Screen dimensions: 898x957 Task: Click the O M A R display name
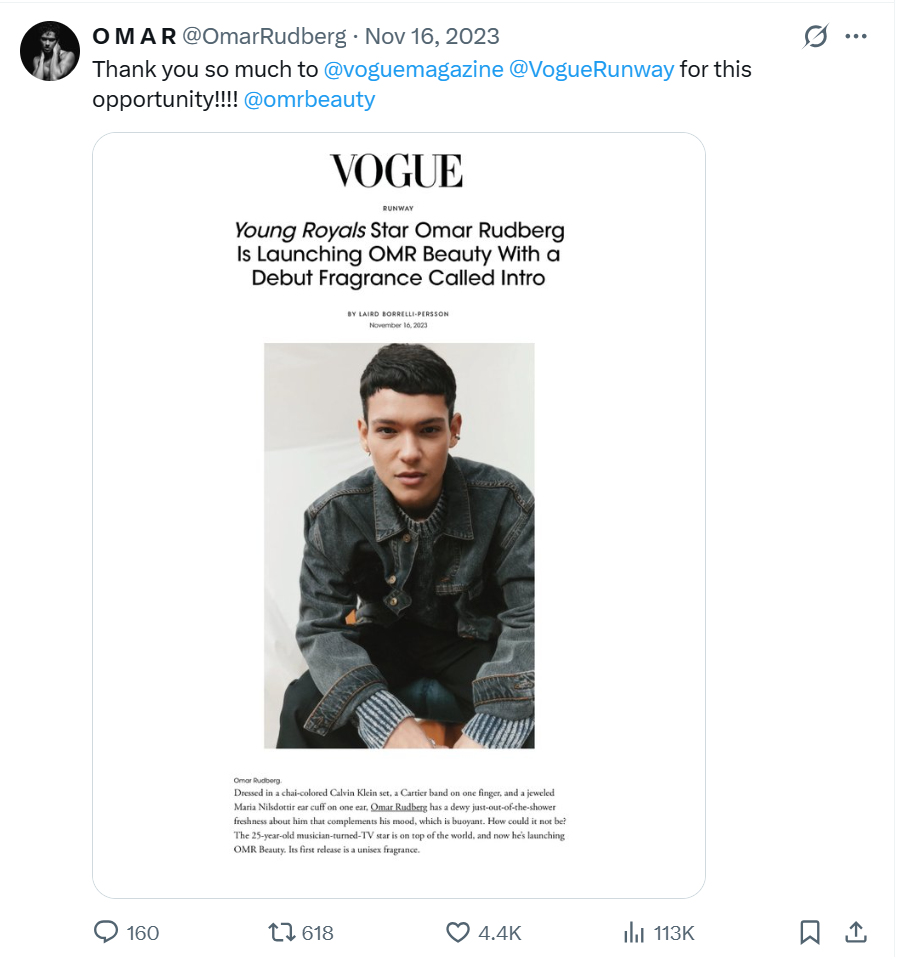134,37
